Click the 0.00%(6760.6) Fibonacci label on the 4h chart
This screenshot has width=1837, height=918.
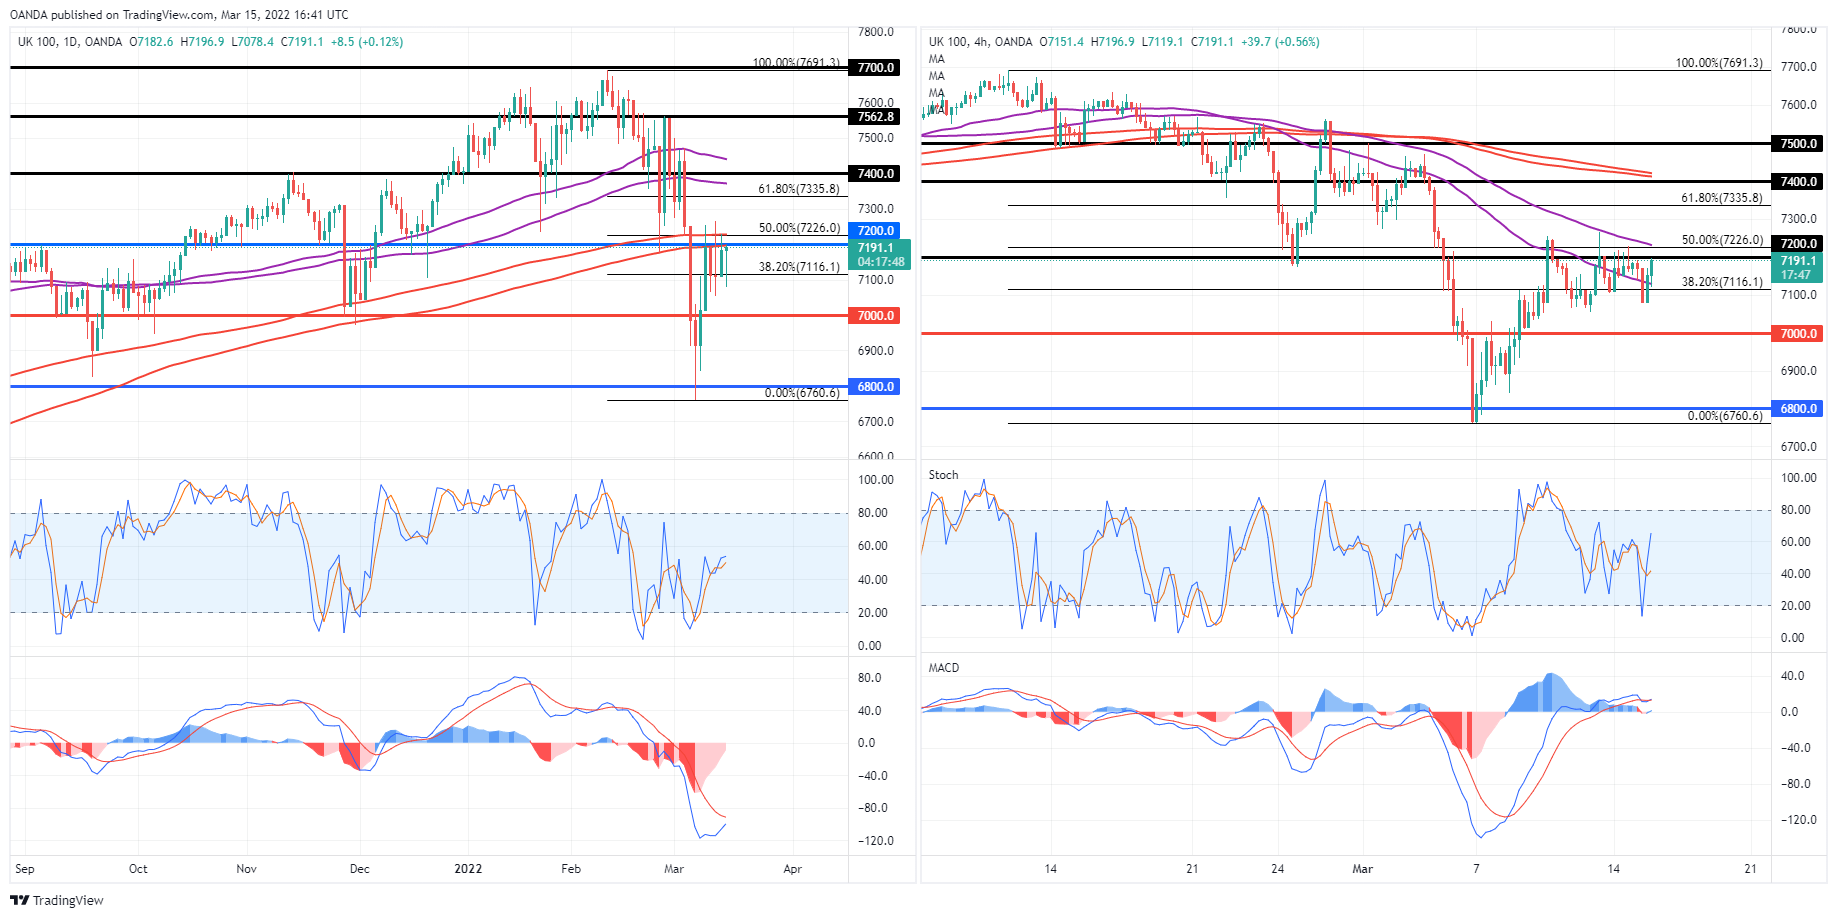tap(1725, 416)
